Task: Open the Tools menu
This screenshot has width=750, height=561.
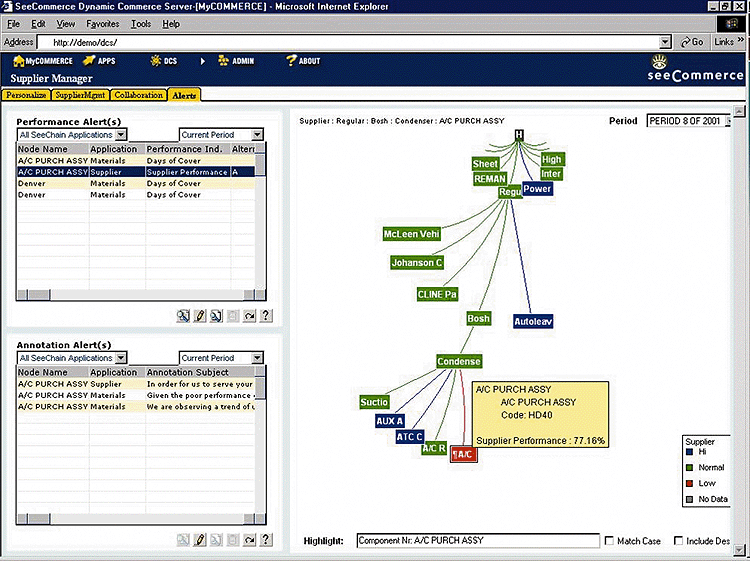Action: pyautogui.click(x=141, y=24)
